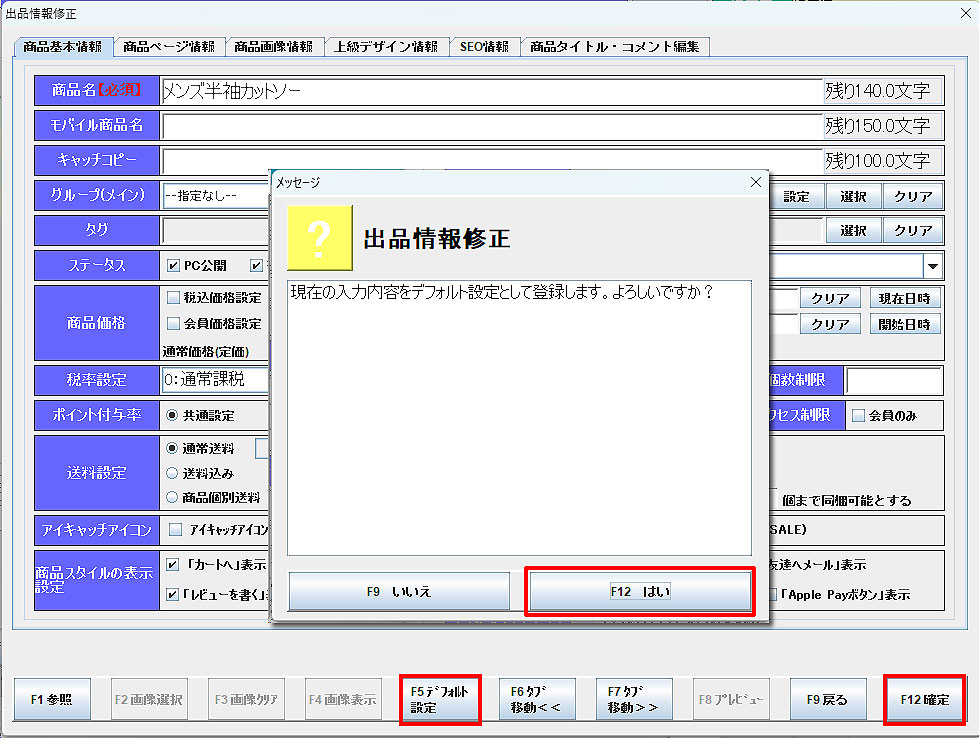This screenshot has width=979, height=738.
Task: Switch to the 商品ページ情報 tab
Action: tap(169, 47)
